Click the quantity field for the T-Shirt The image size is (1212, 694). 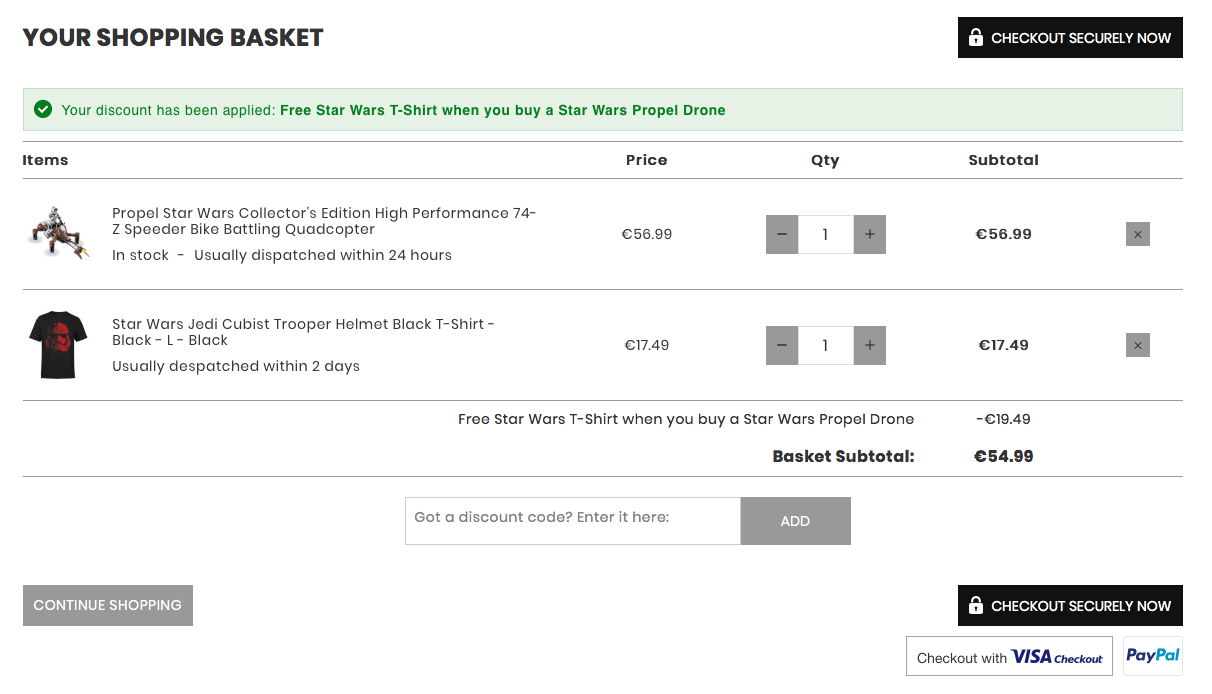(826, 345)
